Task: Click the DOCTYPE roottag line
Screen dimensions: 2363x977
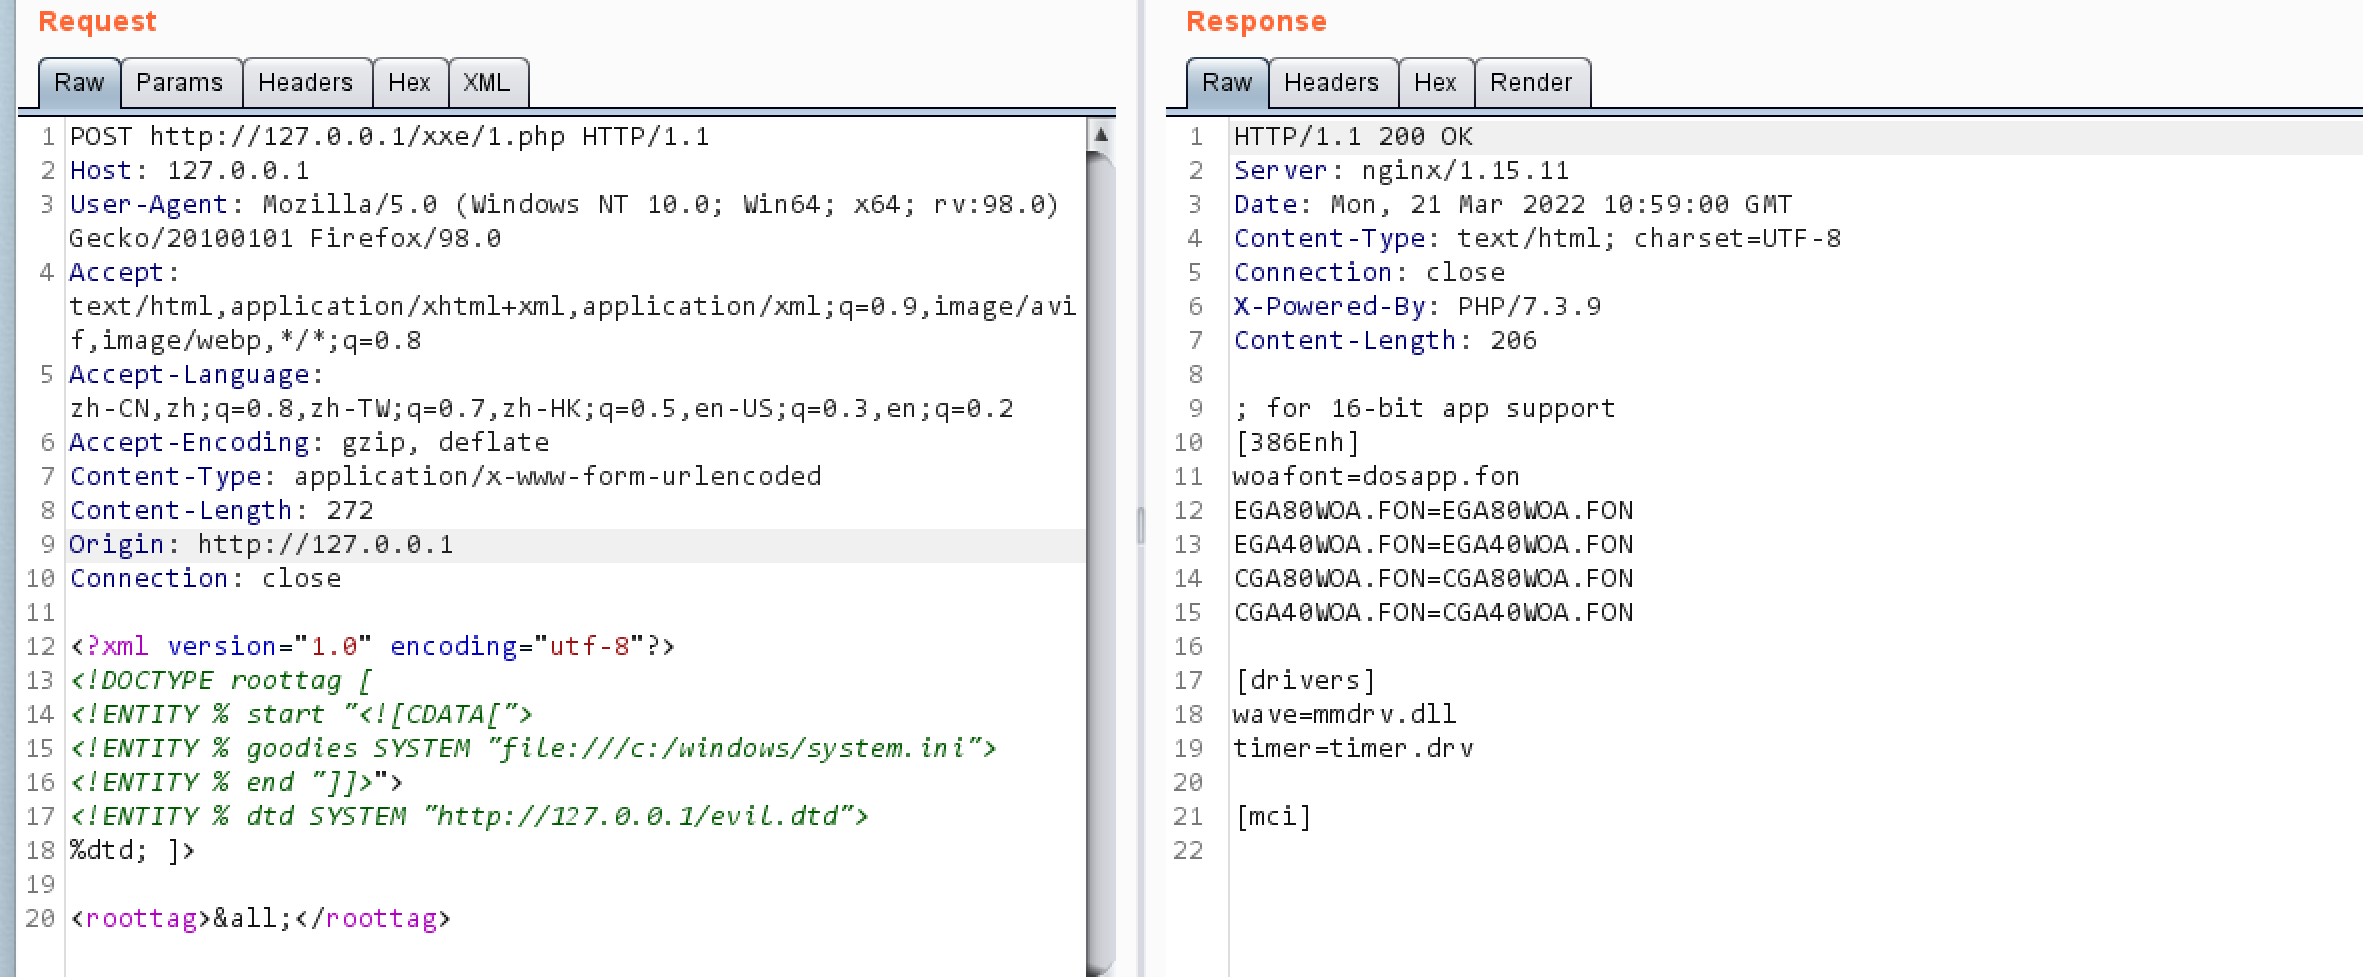Action: (221, 681)
